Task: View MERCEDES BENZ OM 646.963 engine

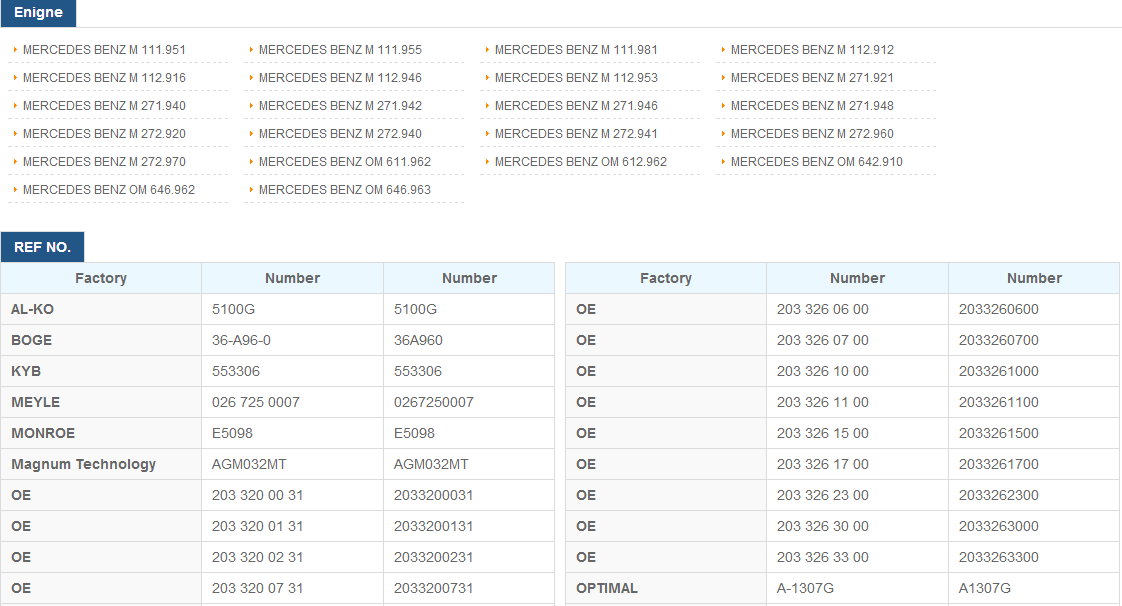Action: coord(345,190)
